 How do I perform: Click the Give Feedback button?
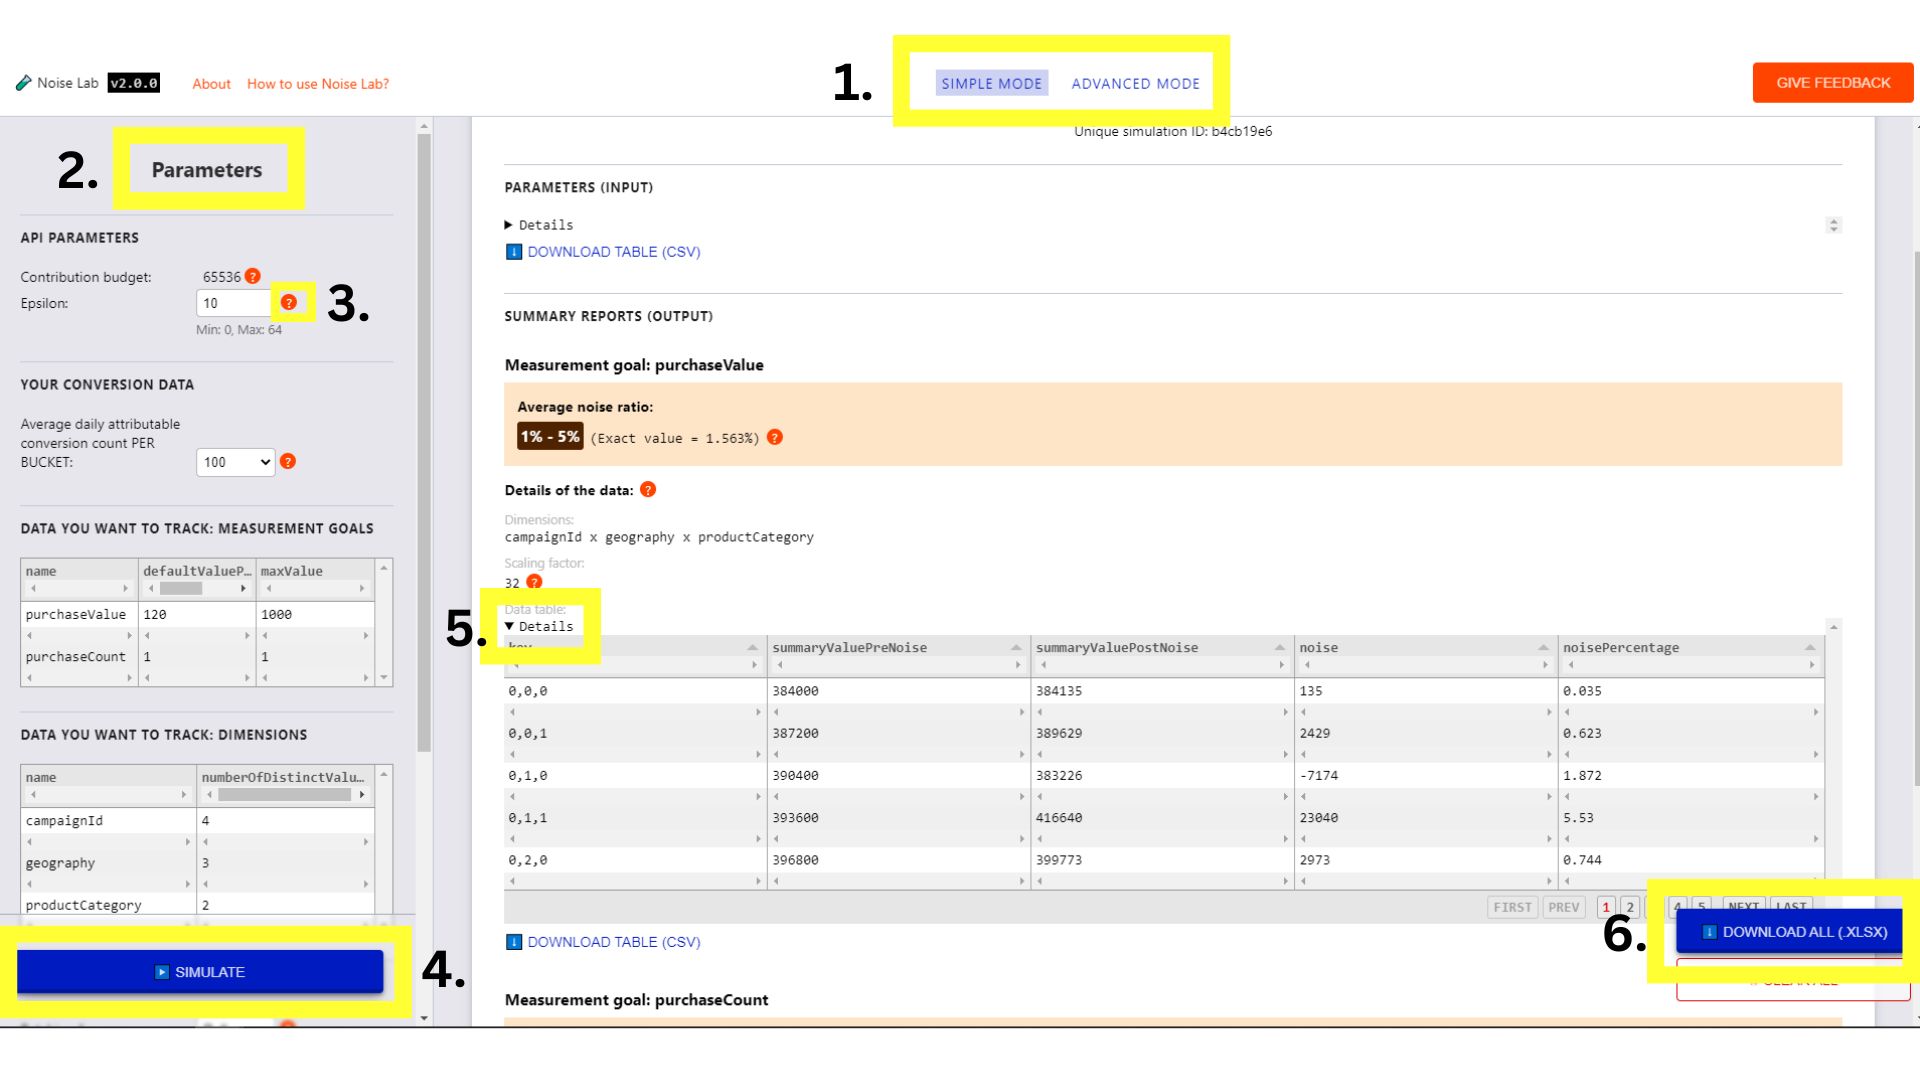coord(1832,83)
